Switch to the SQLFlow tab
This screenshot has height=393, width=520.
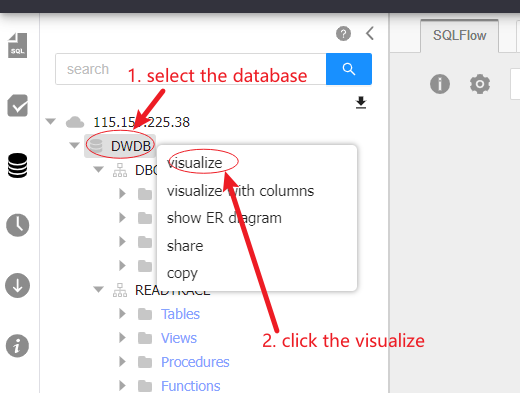459,35
